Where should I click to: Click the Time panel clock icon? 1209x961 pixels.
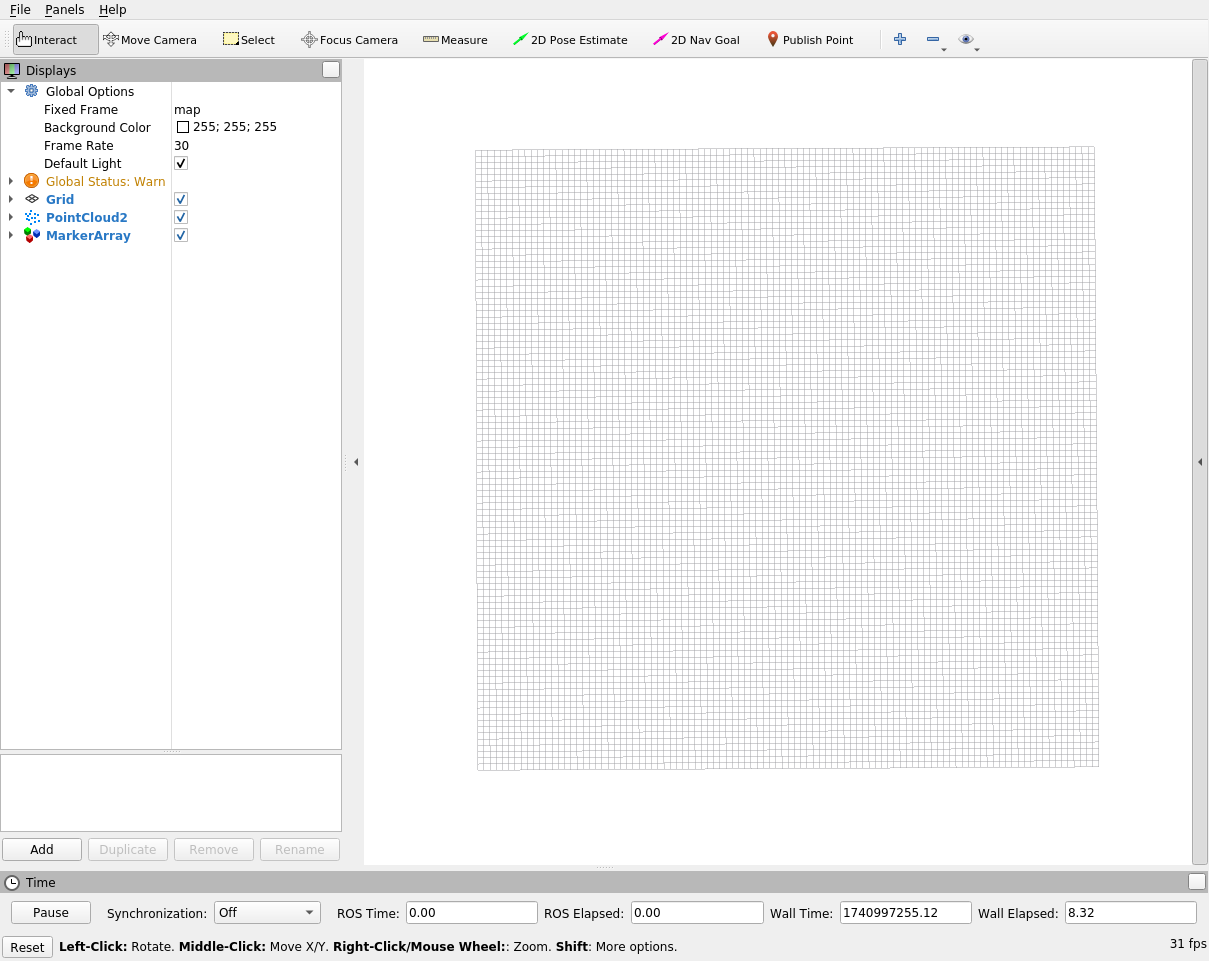12,883
